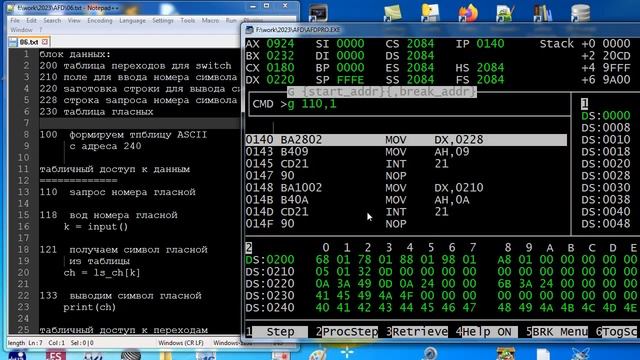Open the green map-like desktop shortcut
The image size is (640, 360).
(x=393, y=13)
